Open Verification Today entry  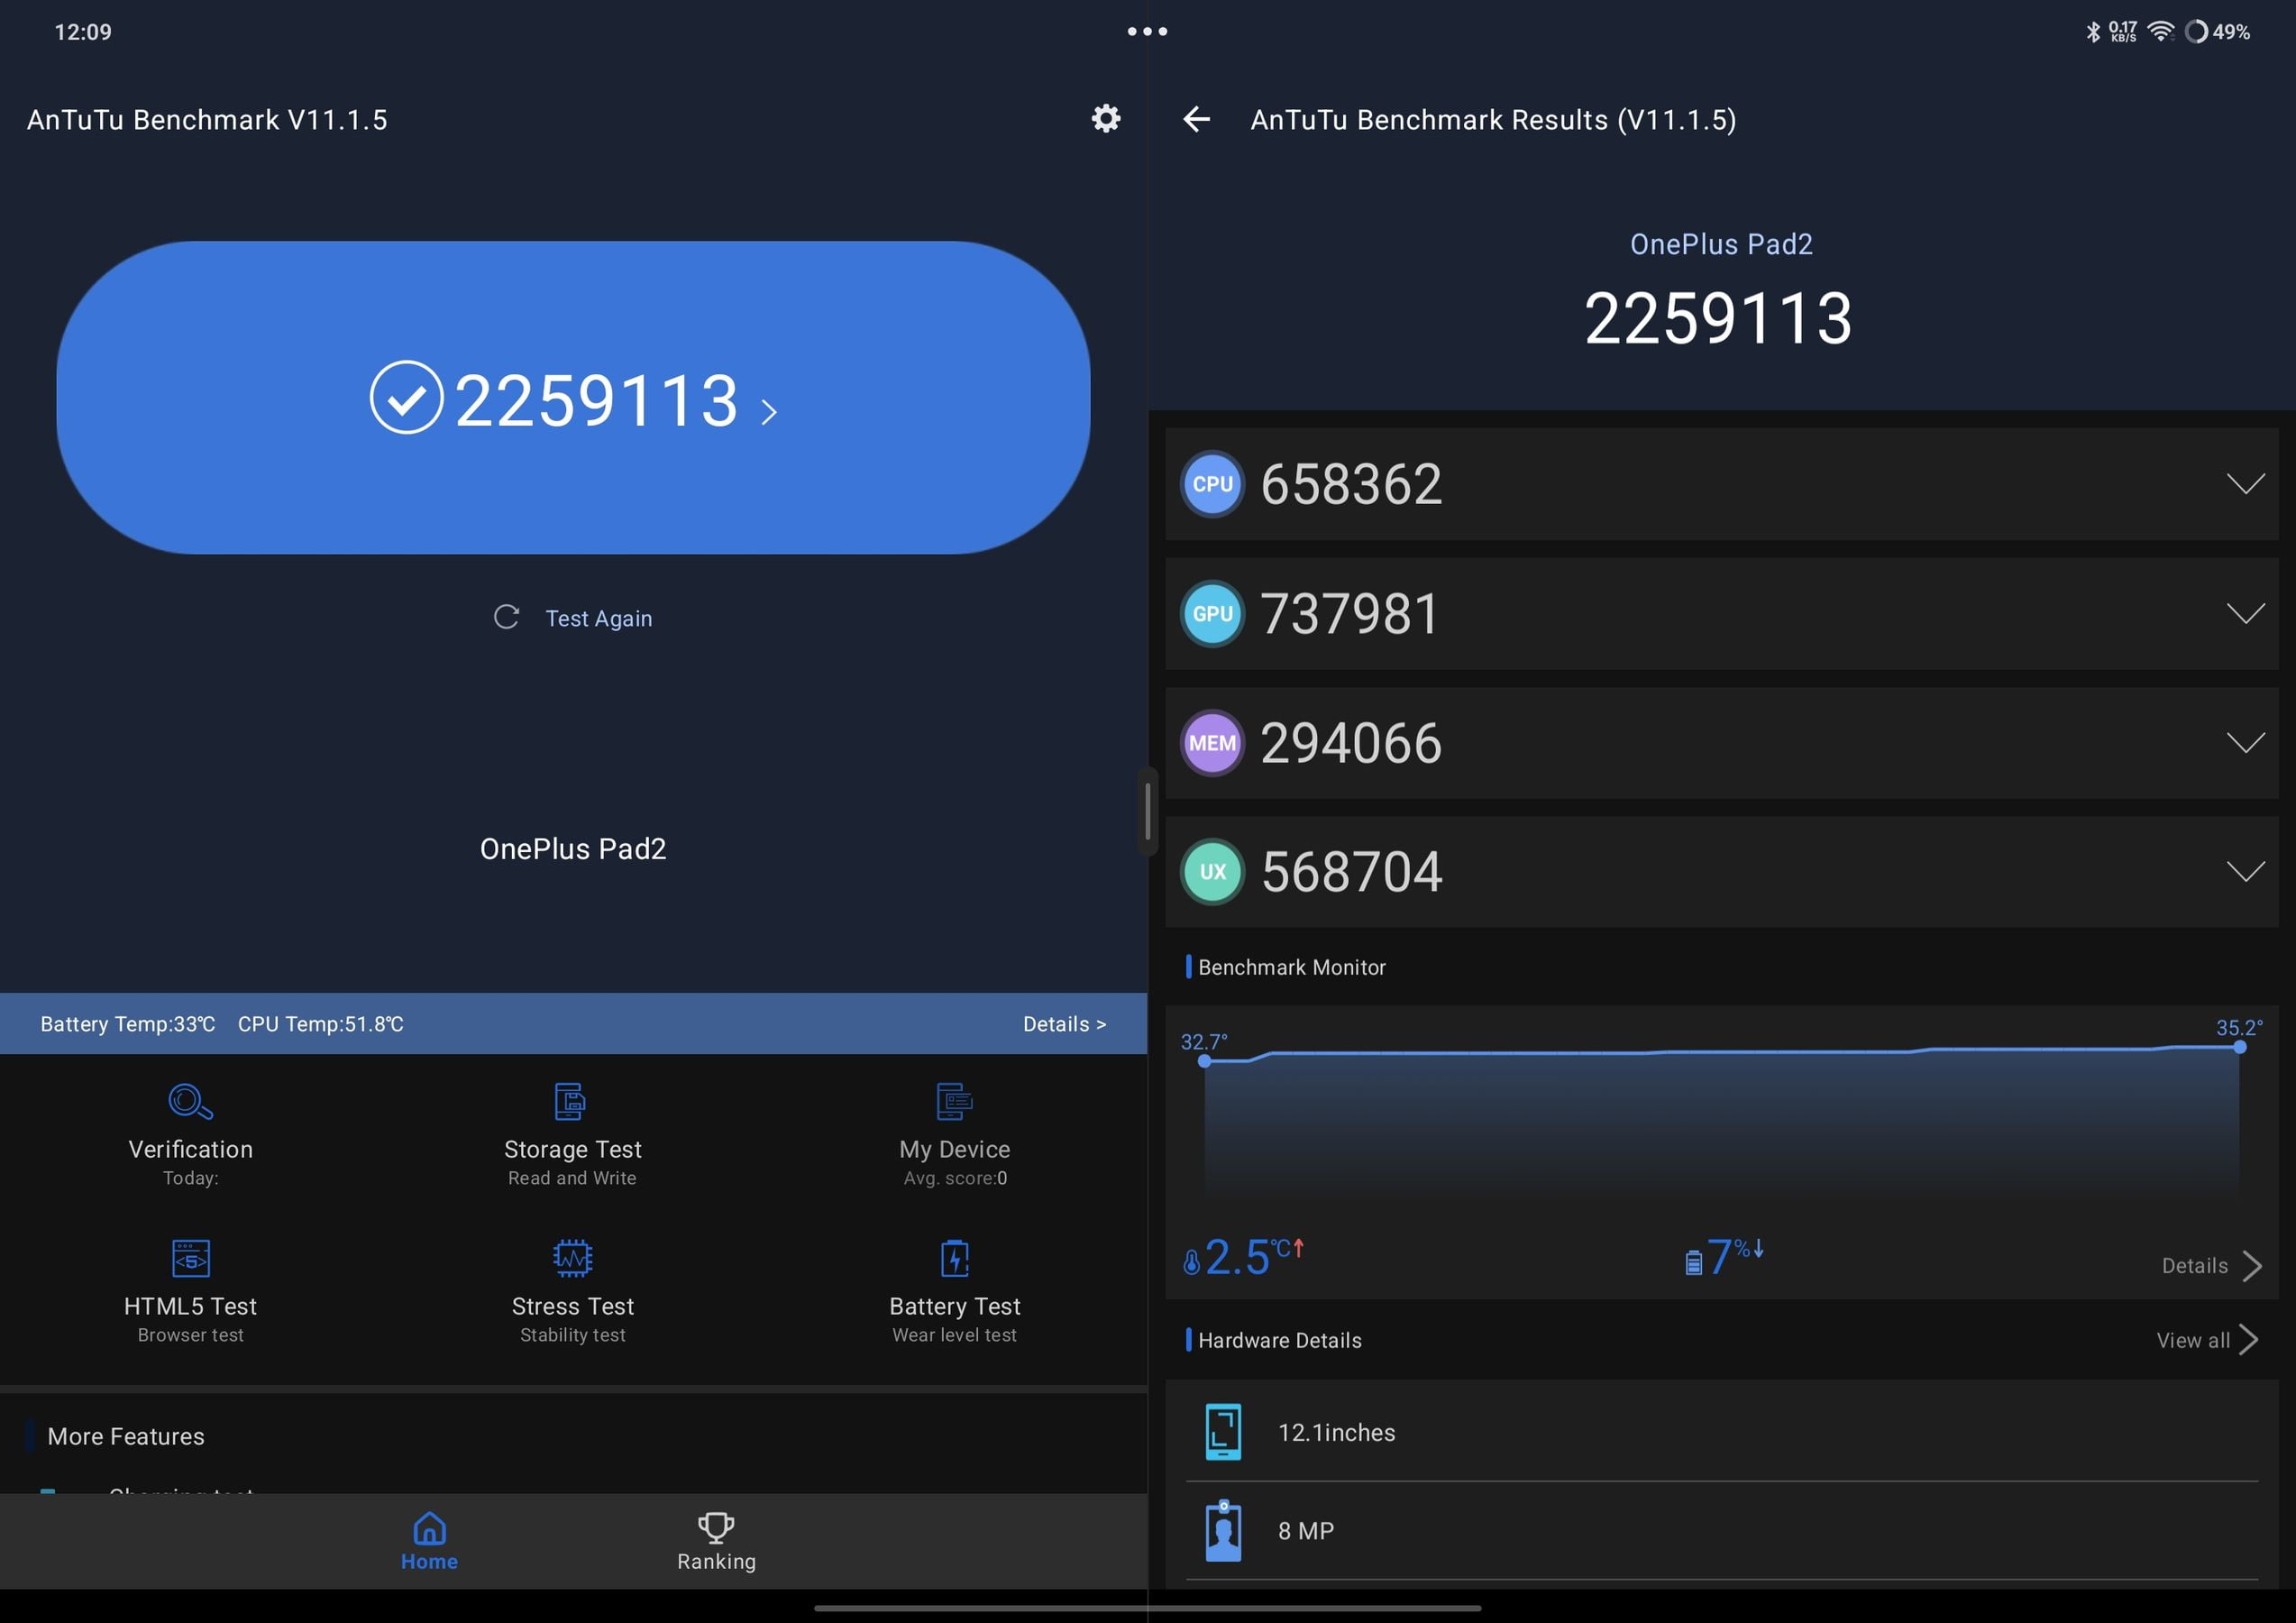[190, 1135]
